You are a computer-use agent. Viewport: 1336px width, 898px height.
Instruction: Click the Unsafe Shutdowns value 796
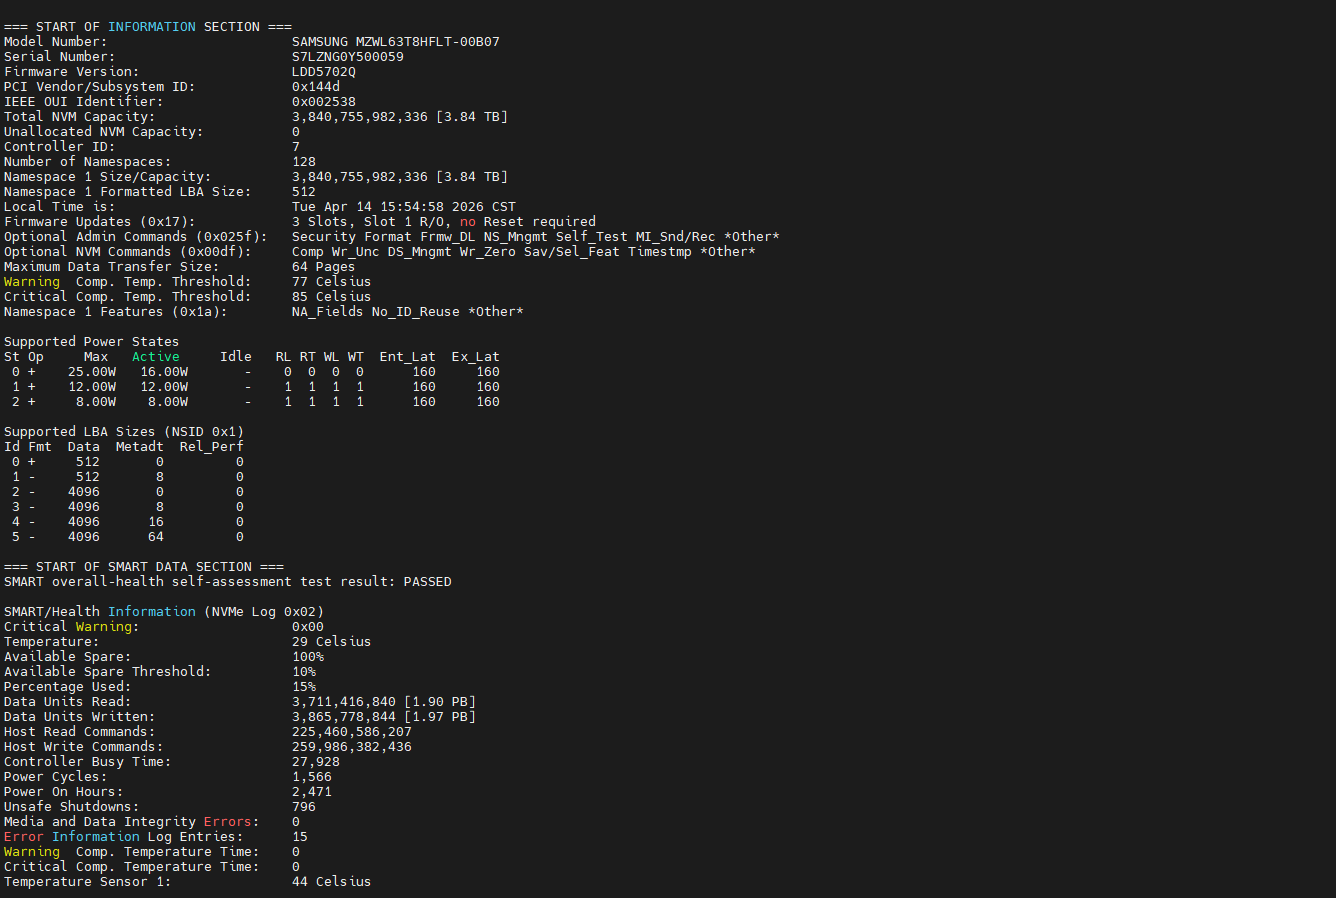[303, 807]
